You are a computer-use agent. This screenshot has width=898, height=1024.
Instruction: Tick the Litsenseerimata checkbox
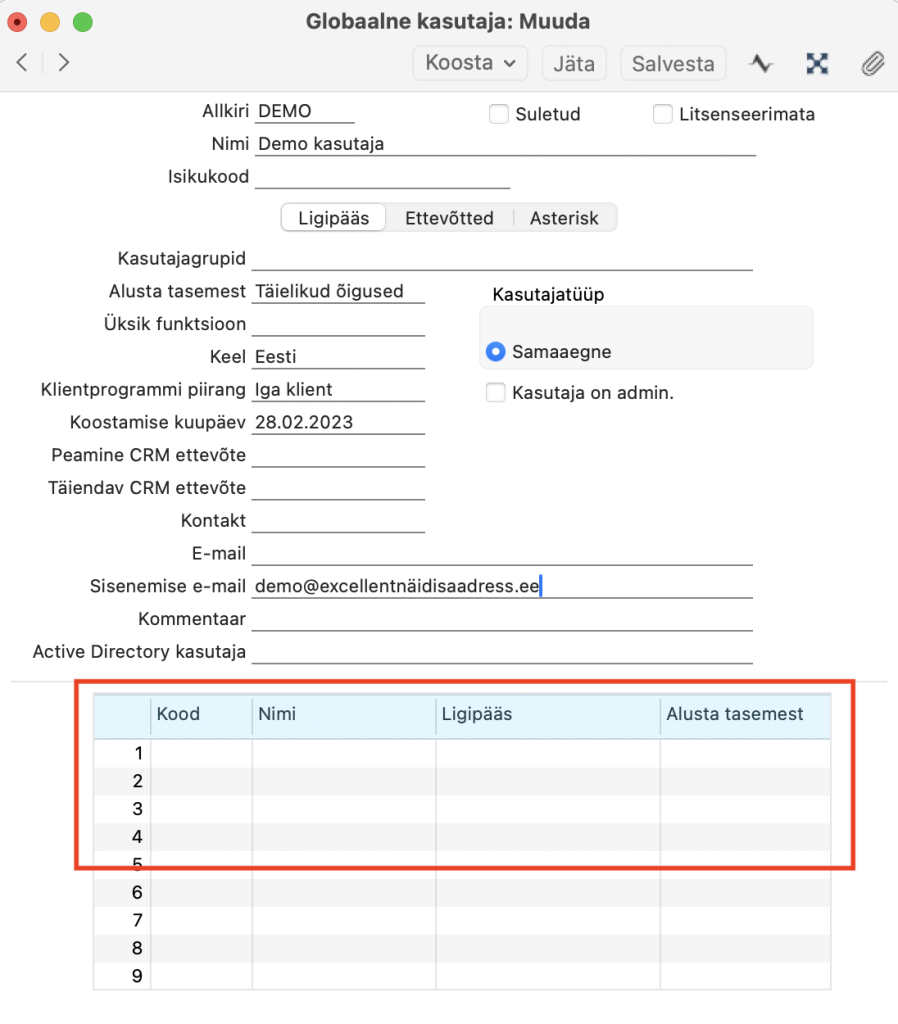pyautogui.click(x=662, y=114)
